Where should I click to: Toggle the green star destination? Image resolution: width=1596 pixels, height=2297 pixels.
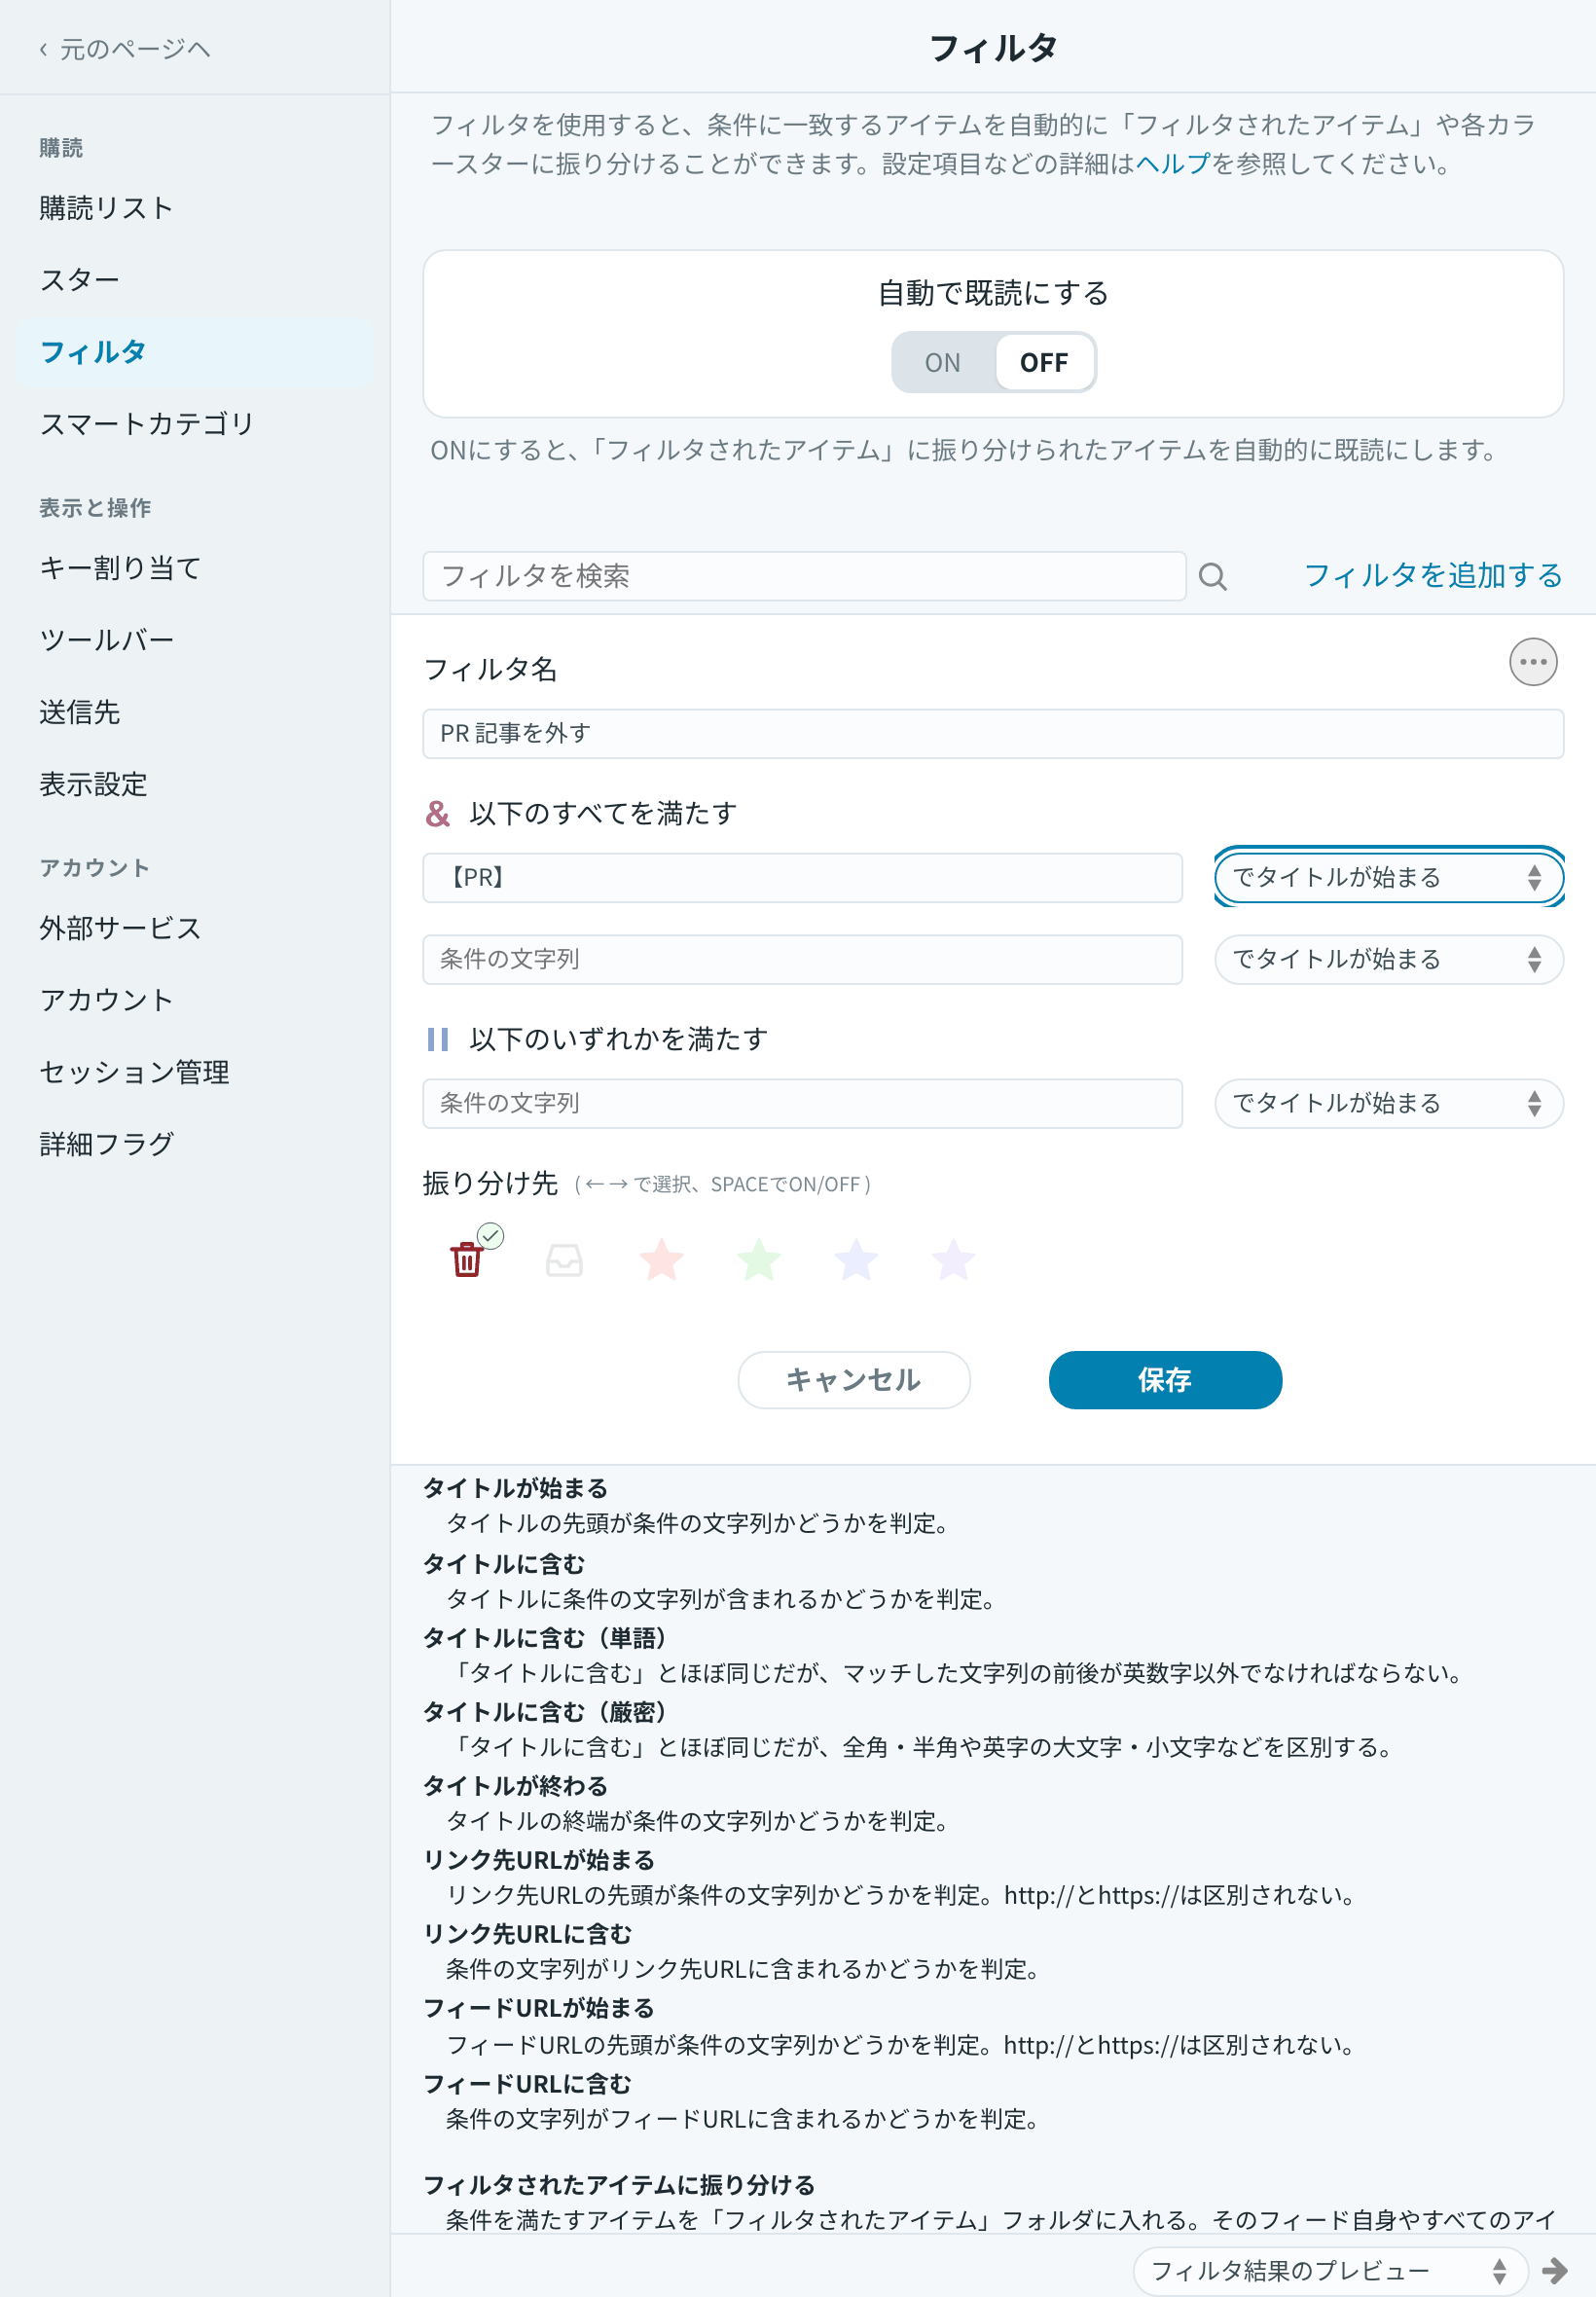pos(759,1259)
